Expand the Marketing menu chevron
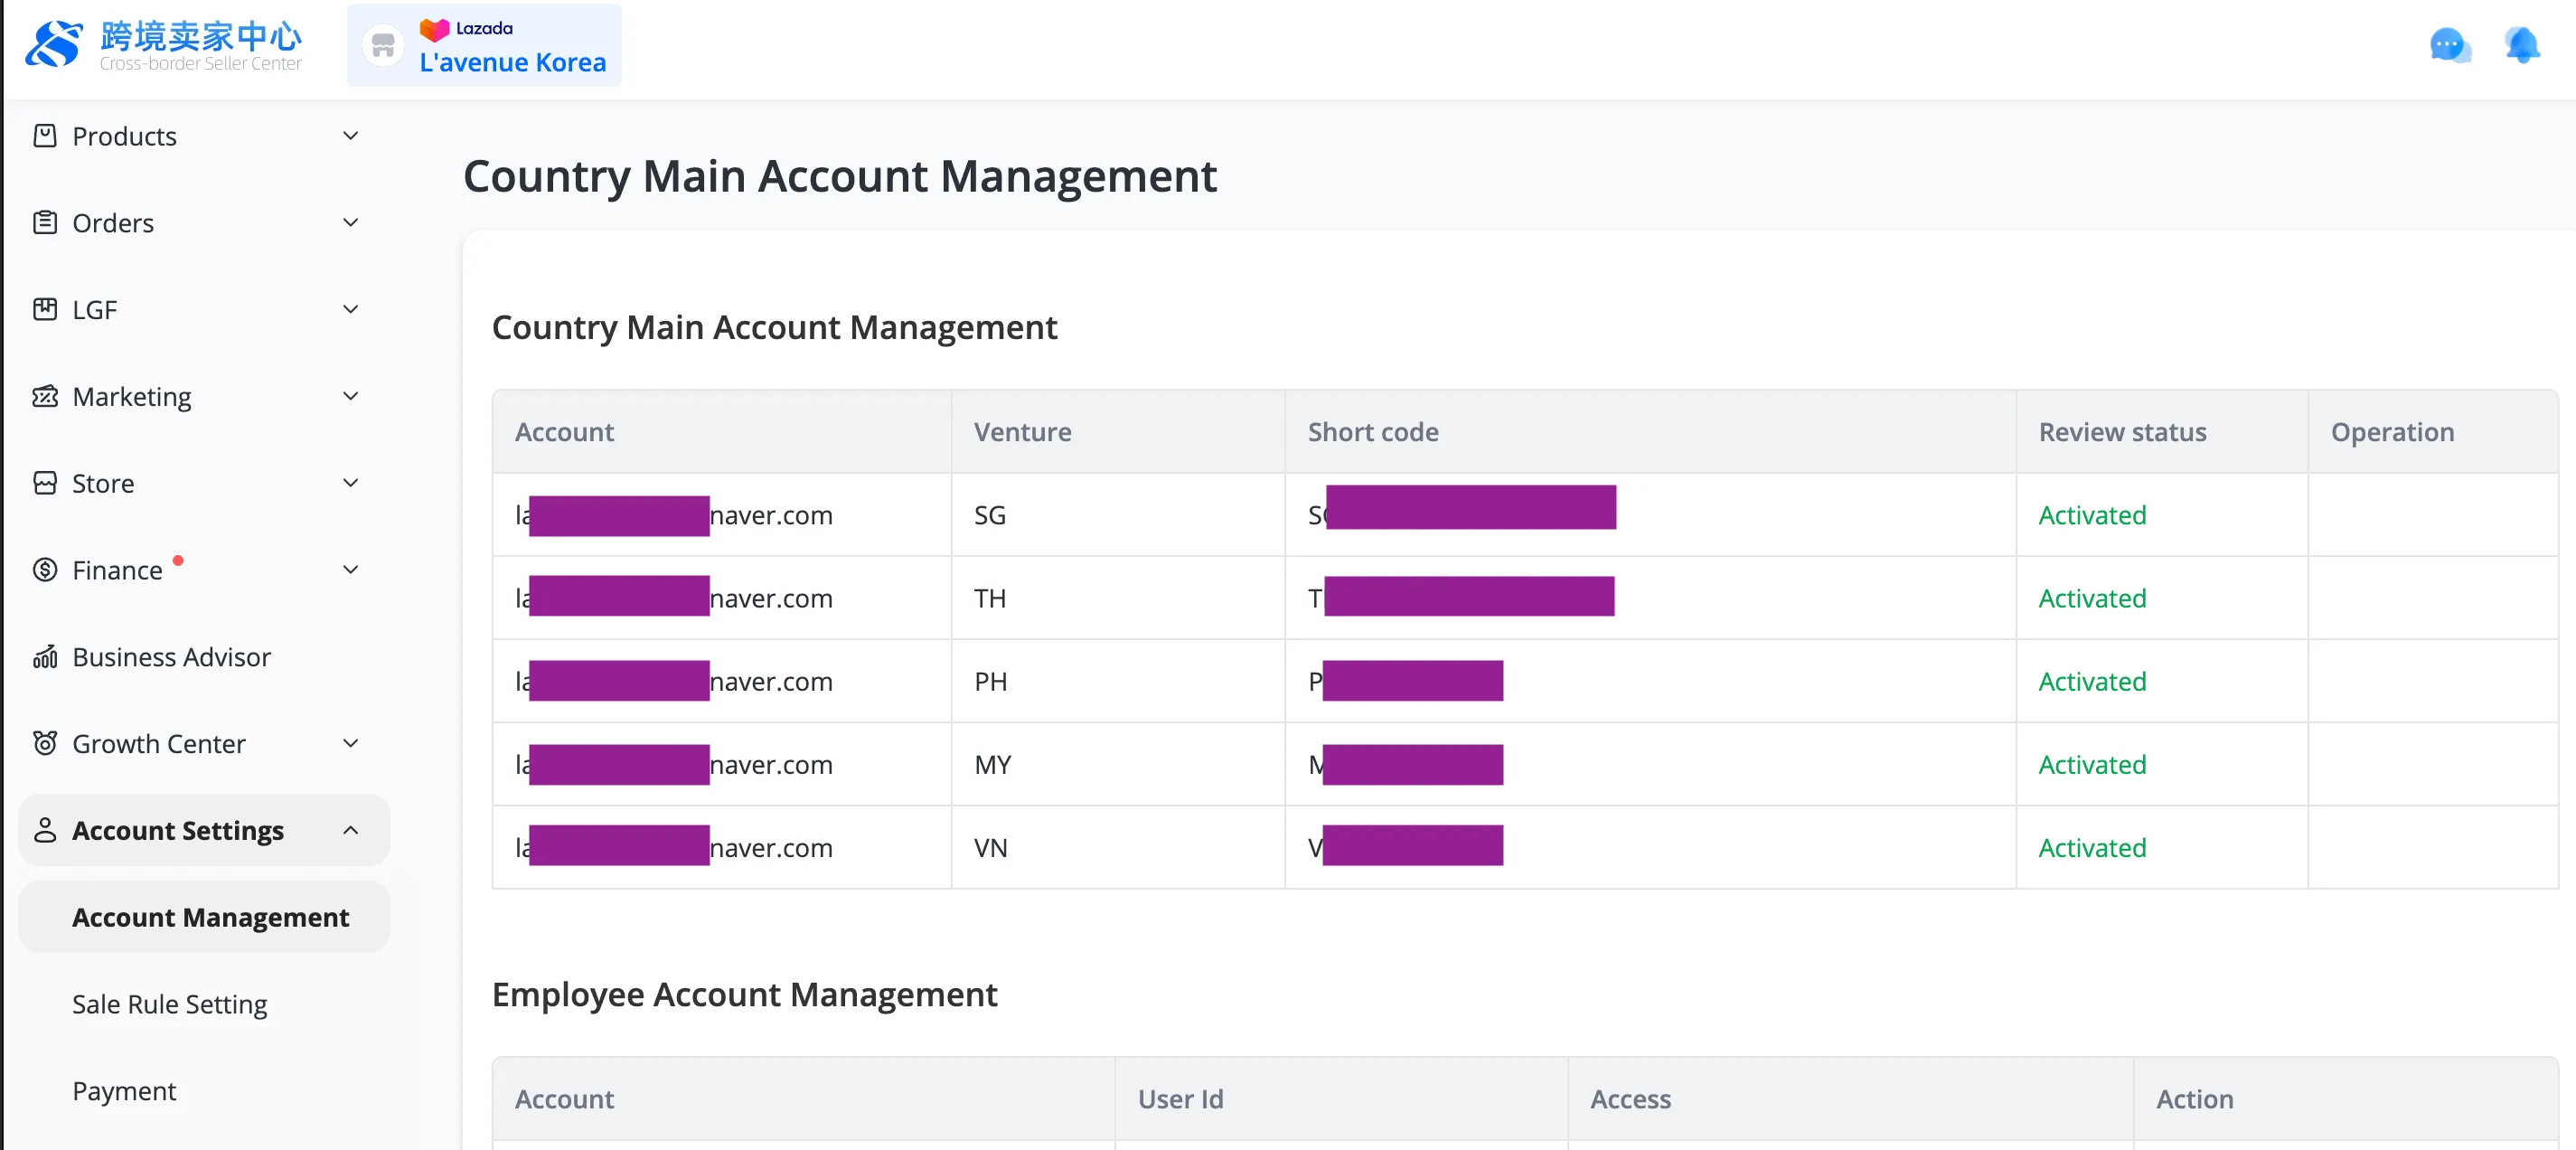The width and height of the screenshot is (2576, 1150). tap(350, 397)
